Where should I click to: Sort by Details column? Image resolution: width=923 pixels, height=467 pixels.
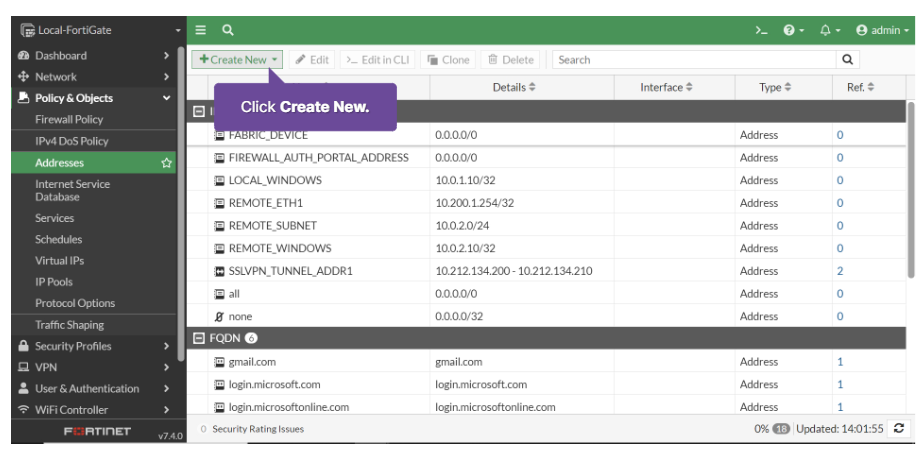coord(514,87)
